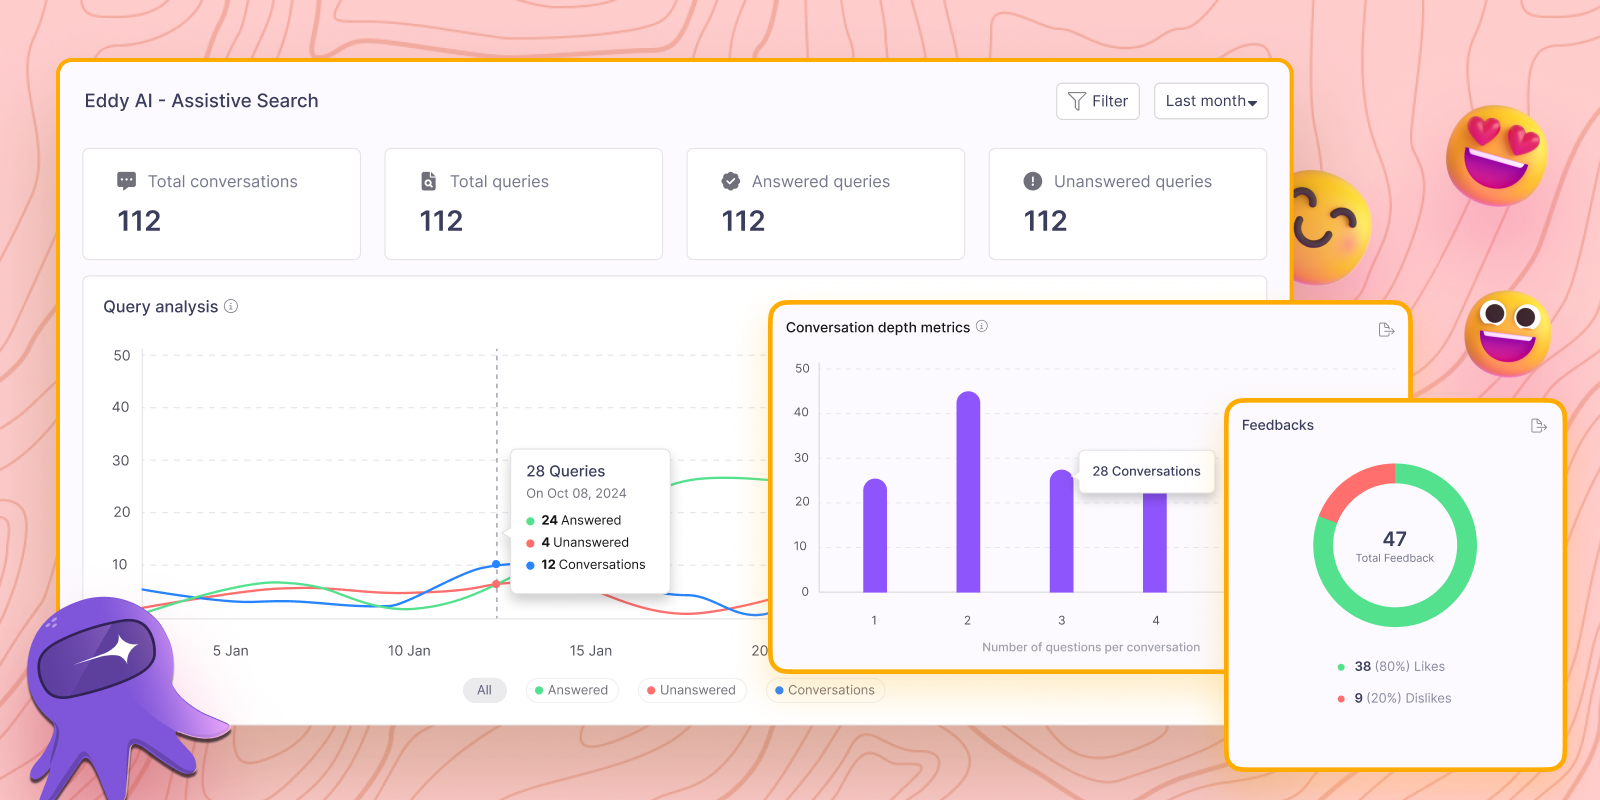Click the grinning wide-eyed emoji
This screenshot has height=800, width=1600.
click(x=1508, y=333)
